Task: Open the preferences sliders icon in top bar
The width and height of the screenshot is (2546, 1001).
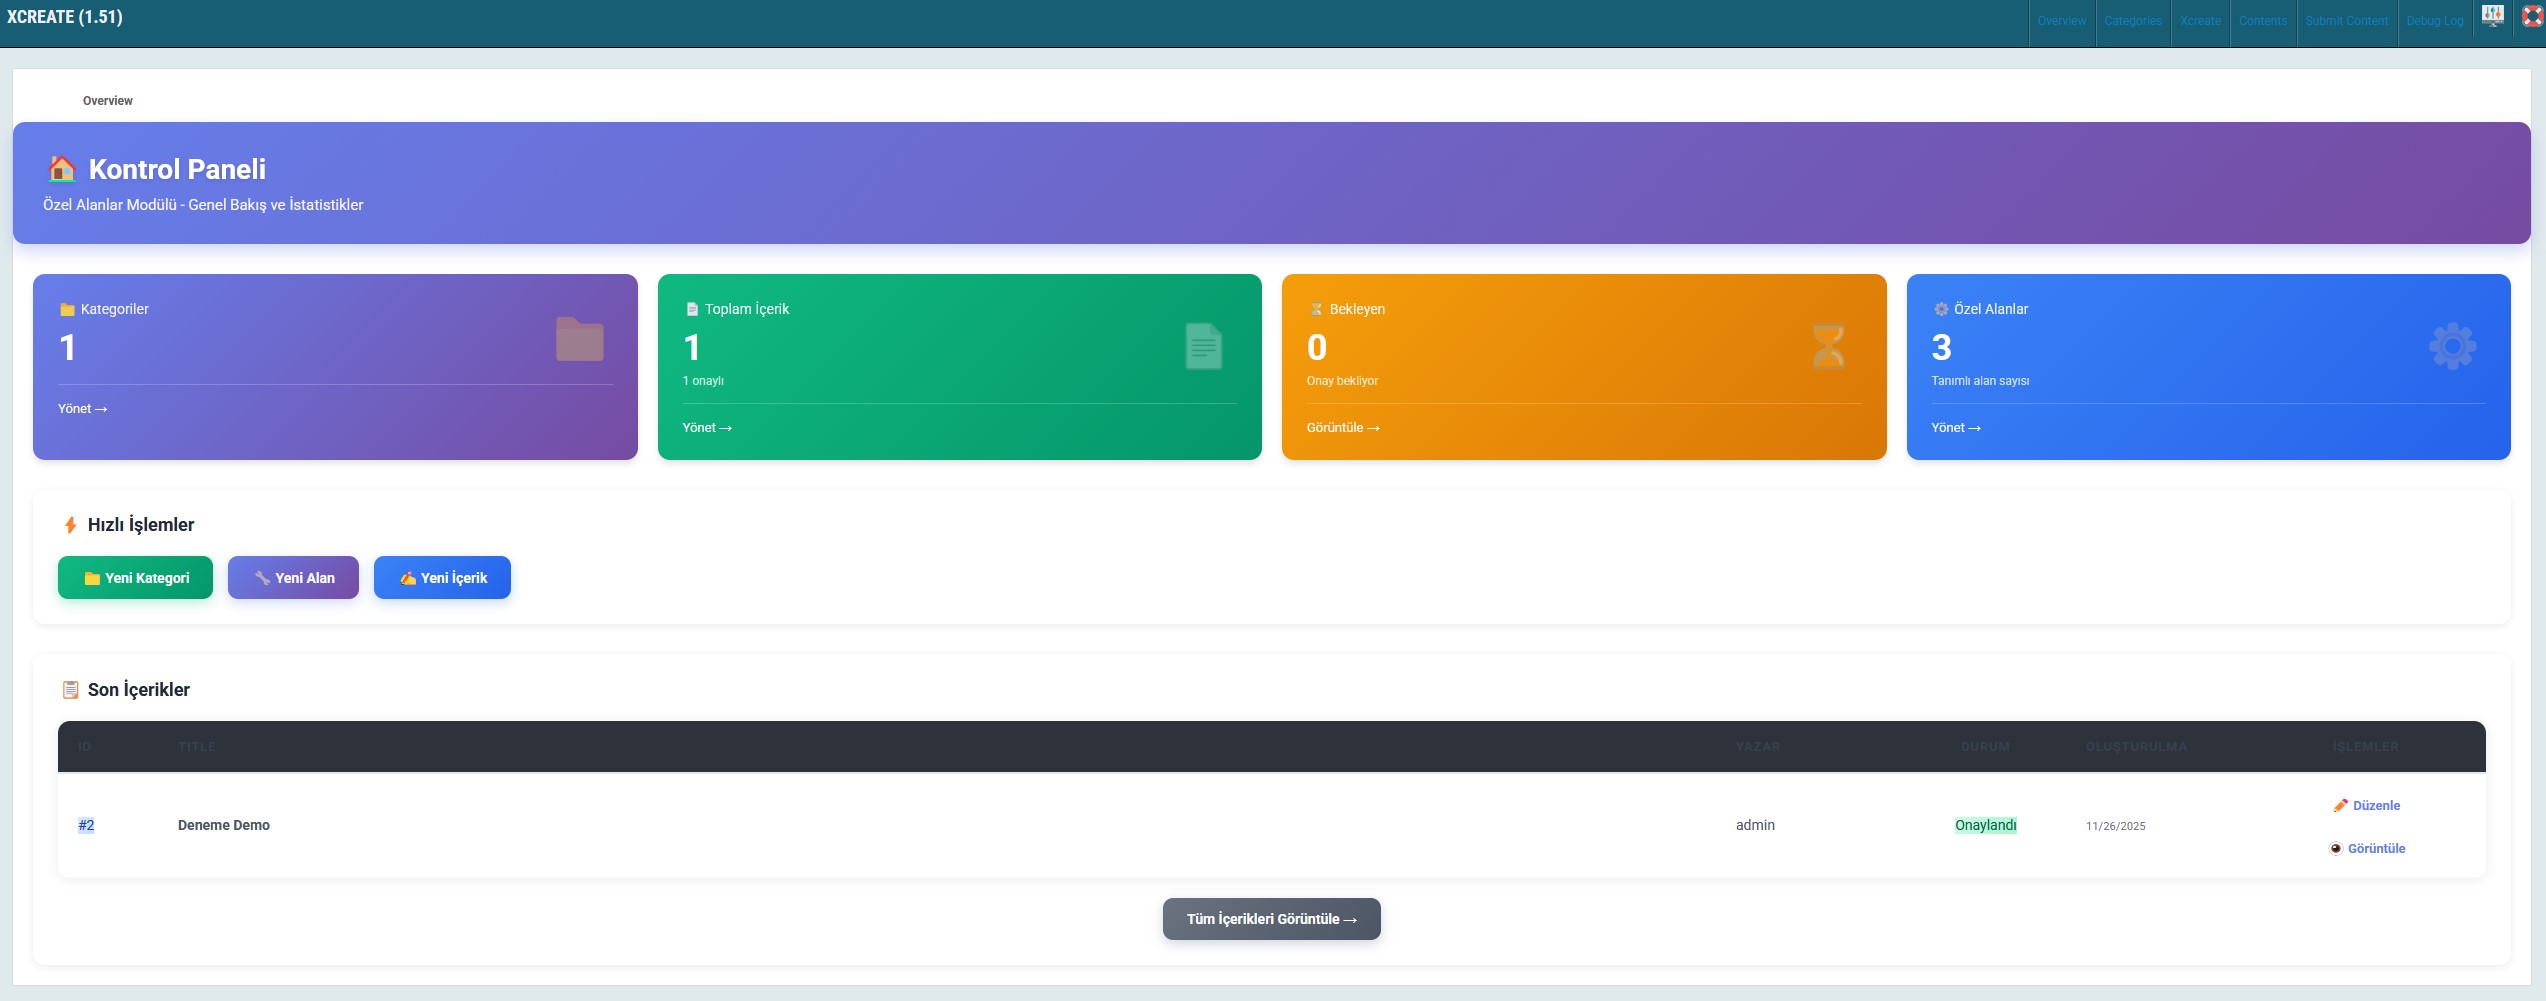Action: click(2492, 15)
